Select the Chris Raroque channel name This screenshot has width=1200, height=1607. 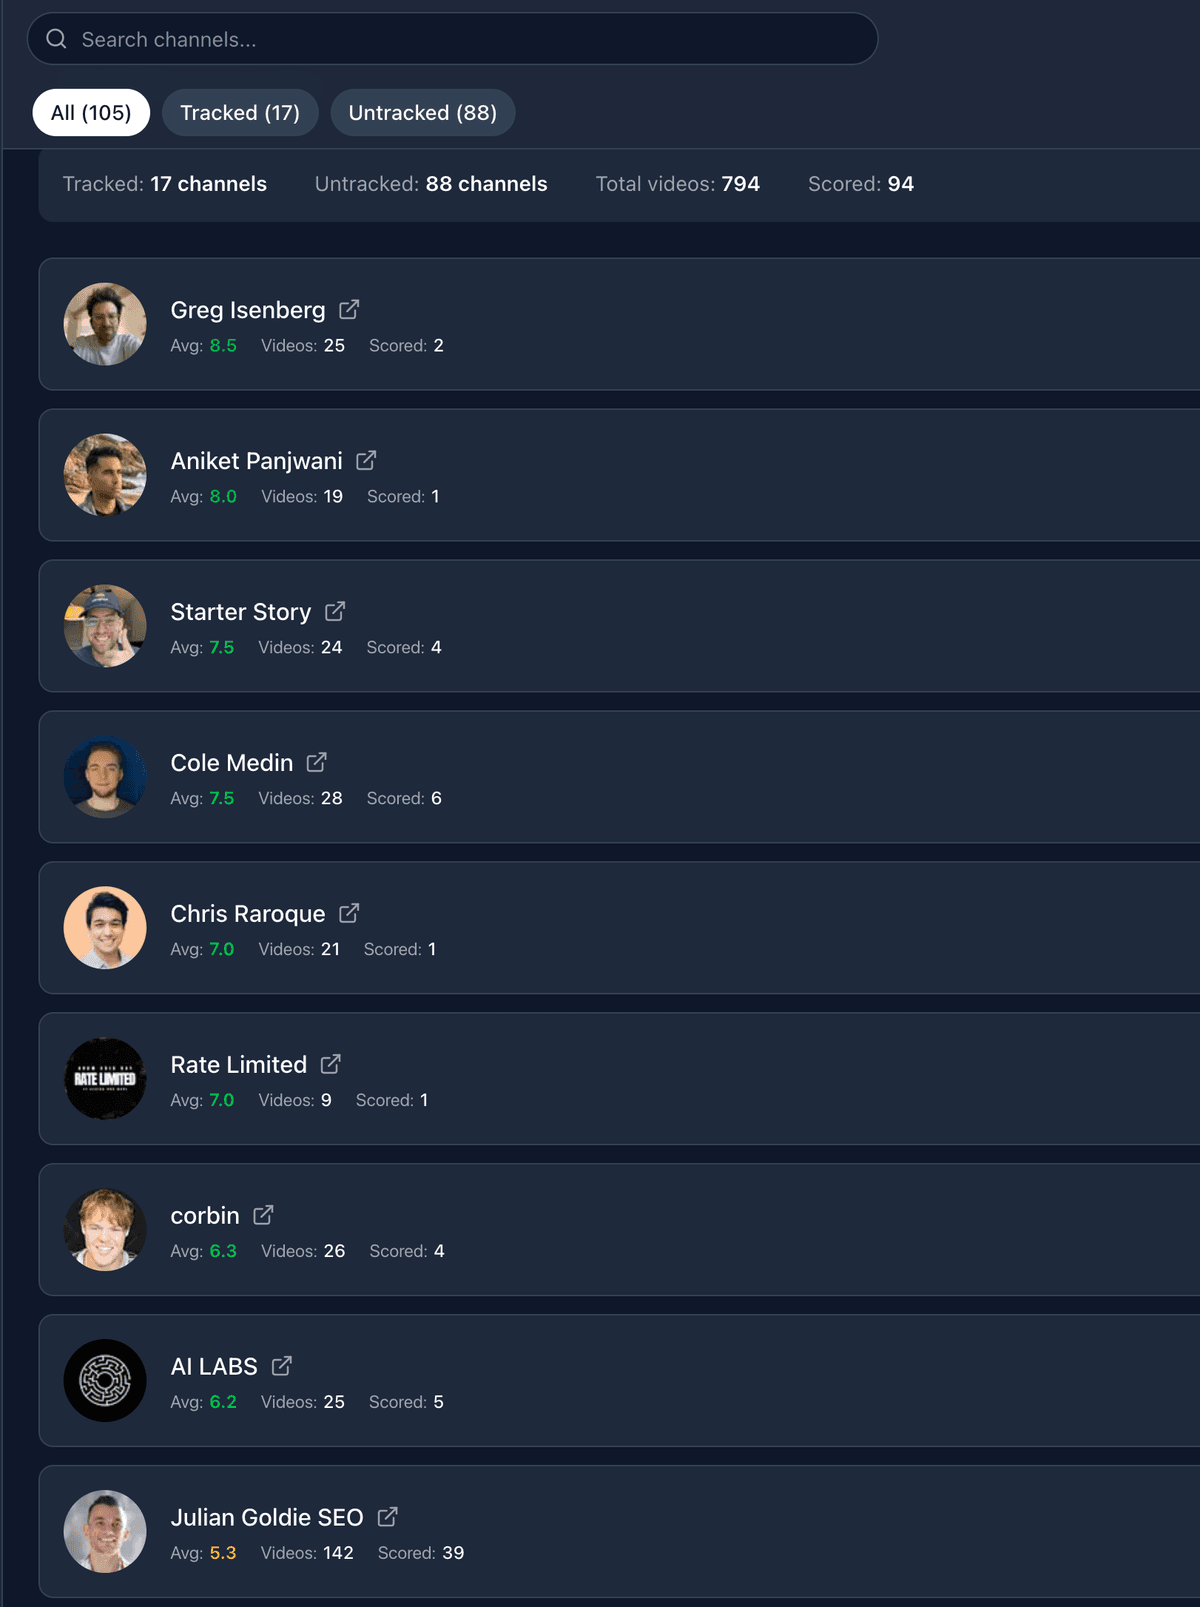click(x=248, y=914)
